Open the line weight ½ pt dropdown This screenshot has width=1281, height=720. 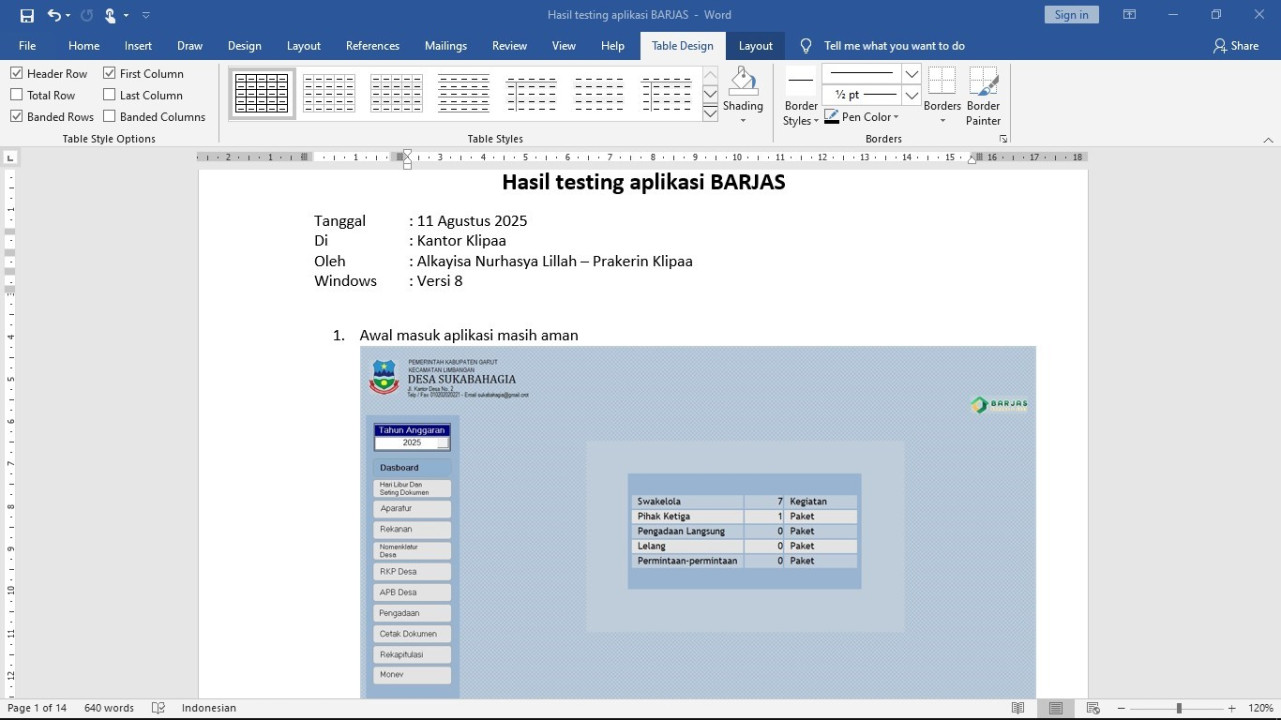pos(911,95)
